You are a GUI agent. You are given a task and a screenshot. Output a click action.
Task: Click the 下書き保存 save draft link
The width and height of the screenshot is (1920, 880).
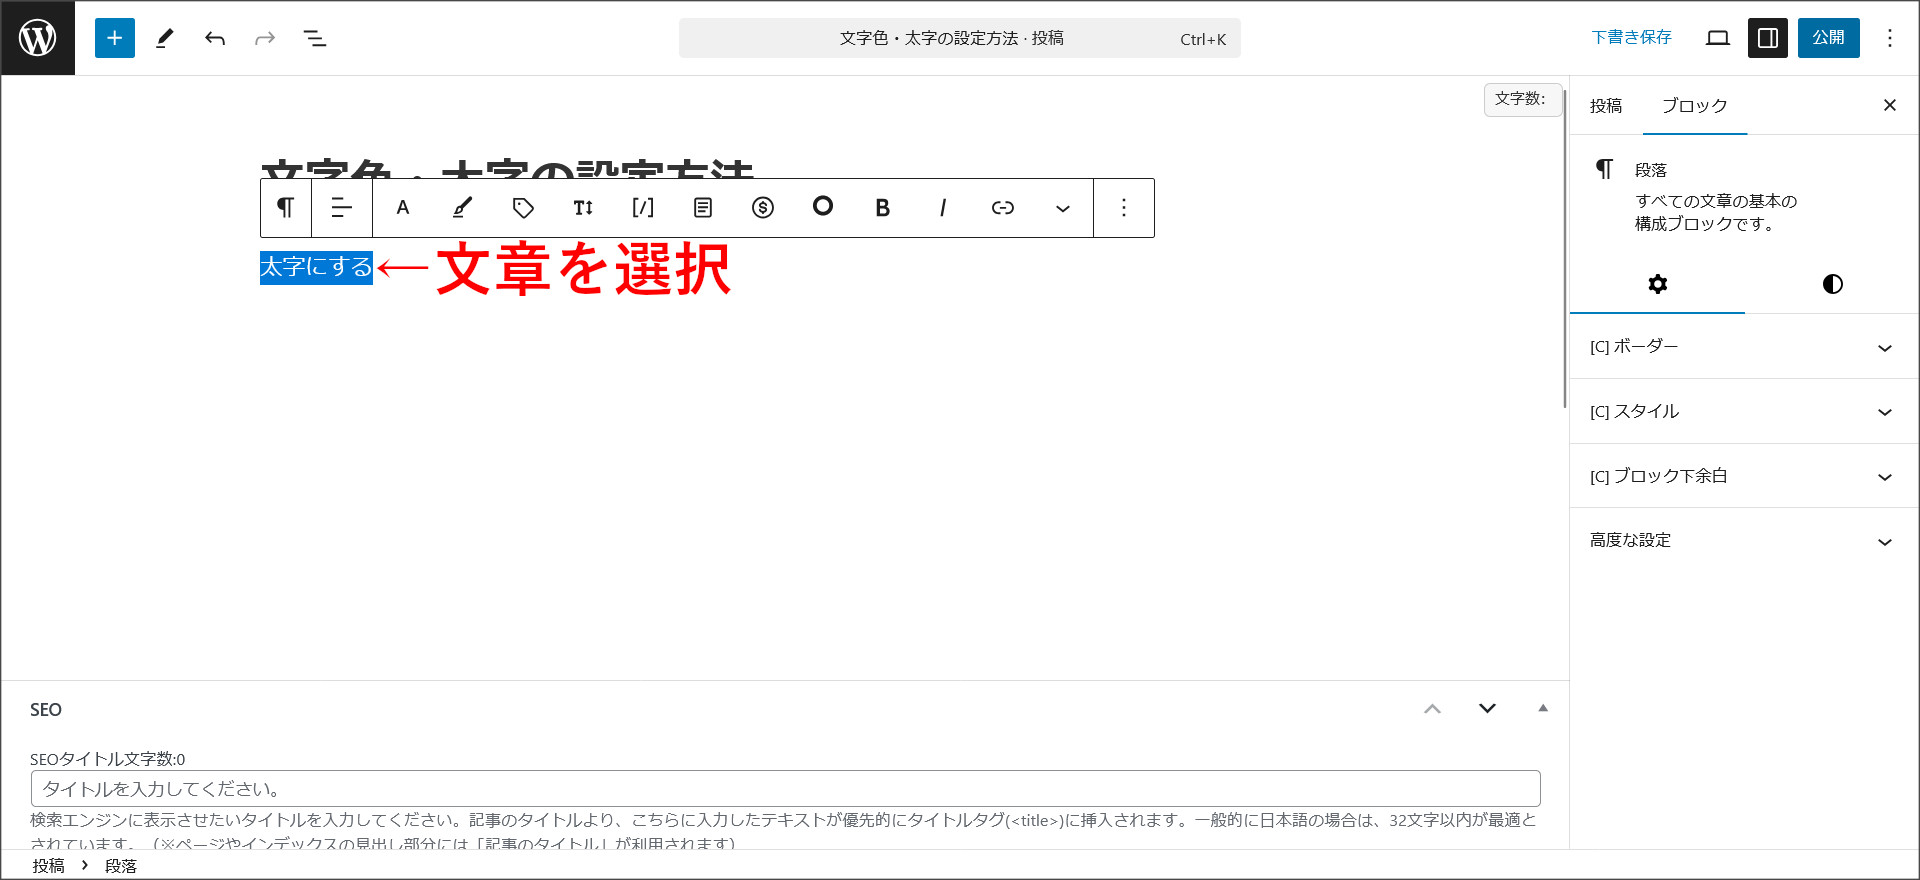coord(1631,38)
